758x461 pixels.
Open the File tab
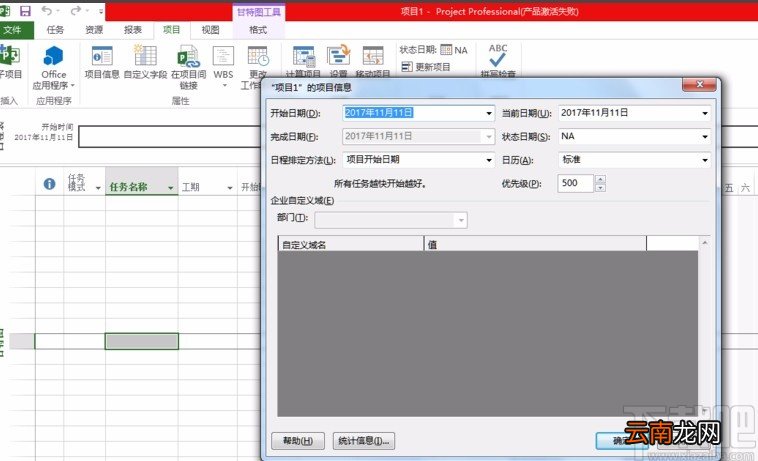pyautogui.click(x=15, y=30)
